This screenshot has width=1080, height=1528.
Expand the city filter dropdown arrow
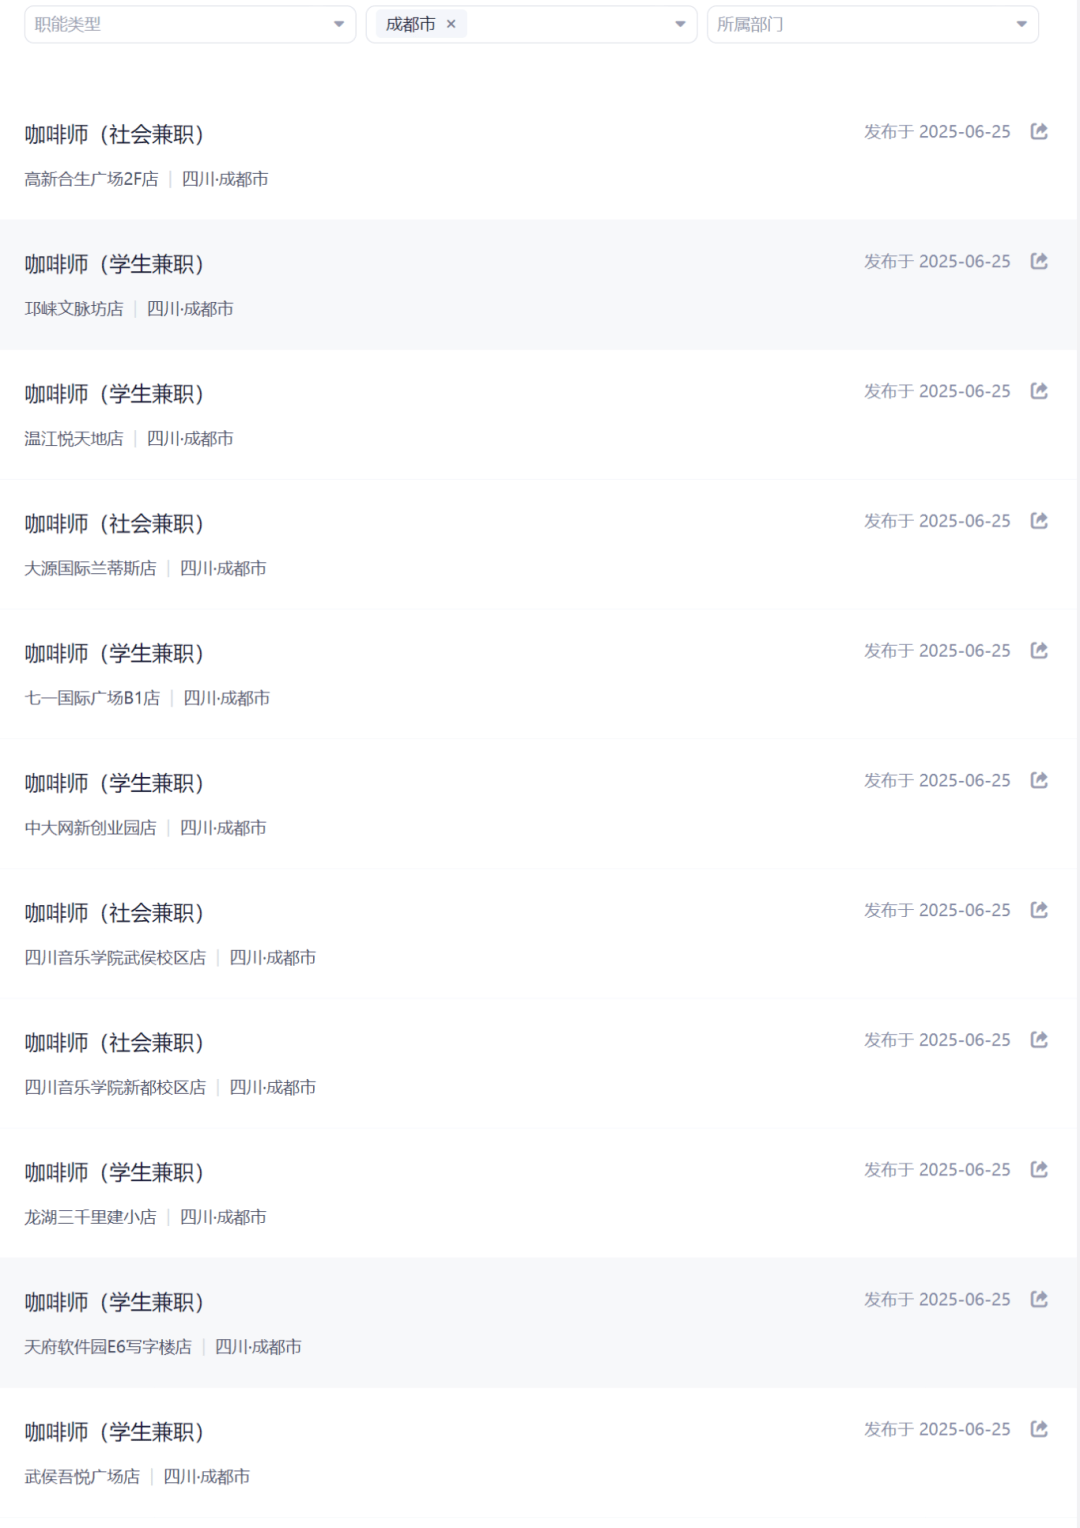(x=680, y=24)
